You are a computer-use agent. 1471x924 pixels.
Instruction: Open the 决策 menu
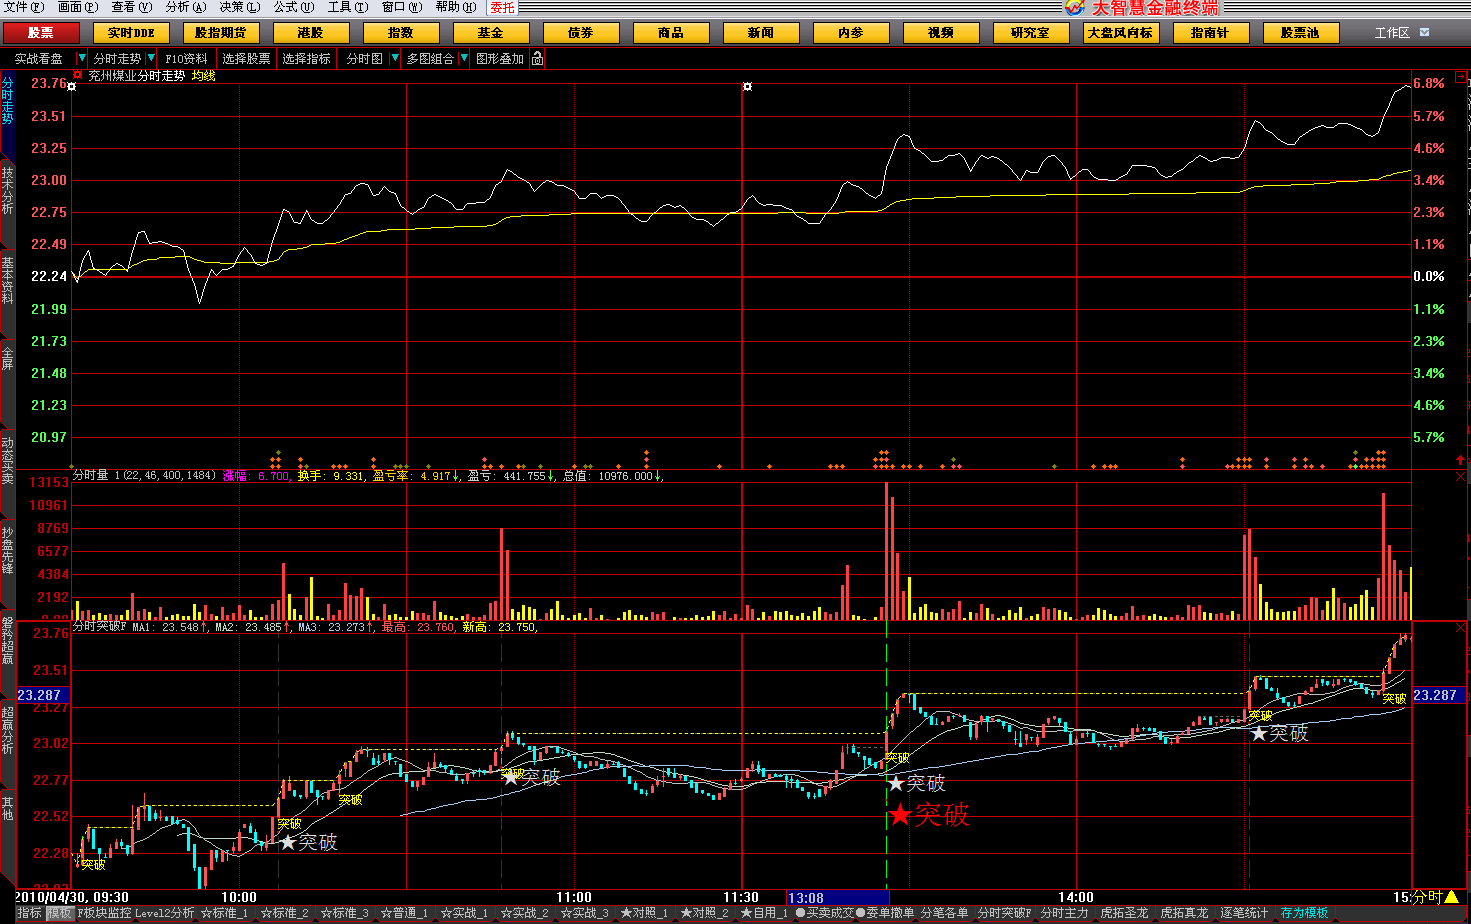240,7
